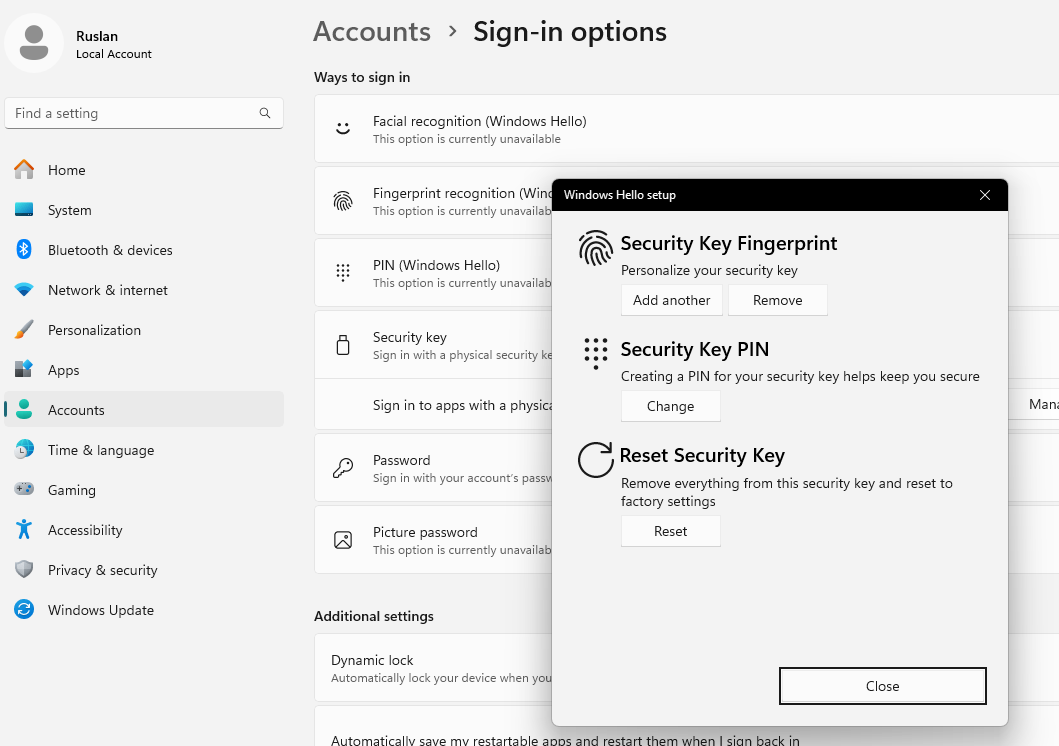Open Bluetooth & devices settings icon
Image resolution: width=1059 pixels, height=746 pixels.
(x=24, y=250)
